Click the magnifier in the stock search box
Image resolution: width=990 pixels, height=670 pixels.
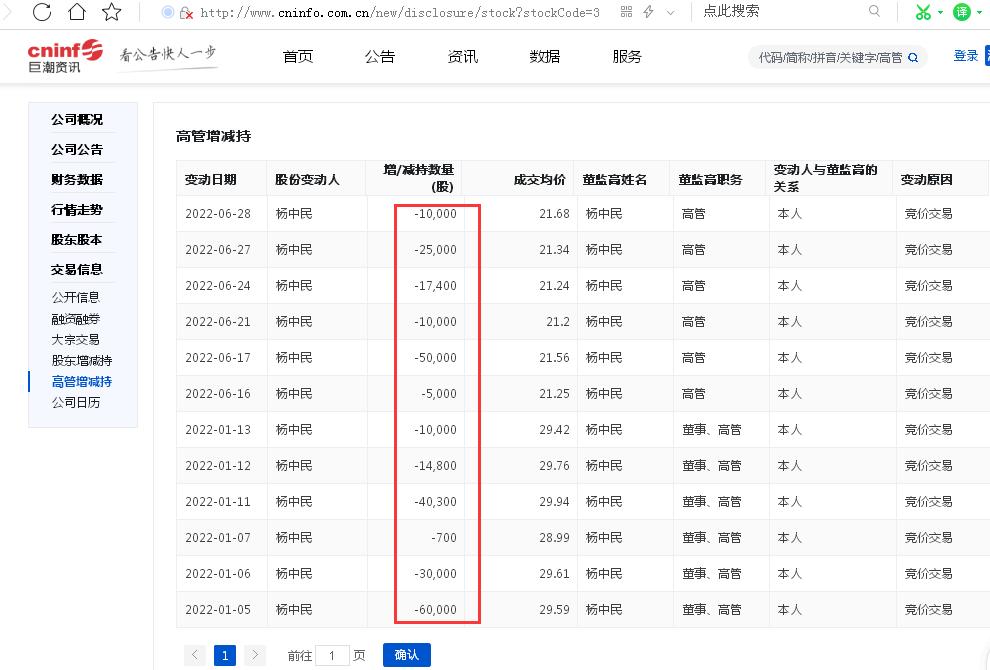911,57
